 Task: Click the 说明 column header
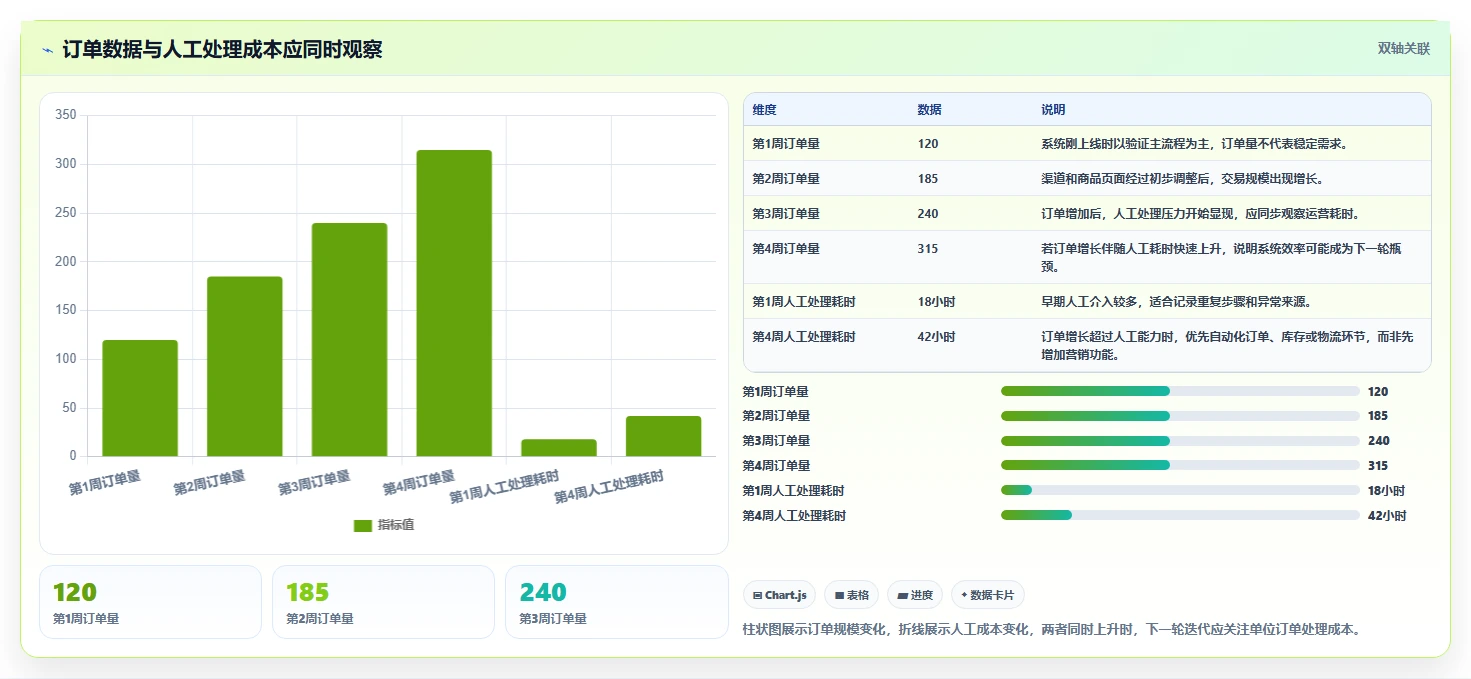tap(1053, 110)
